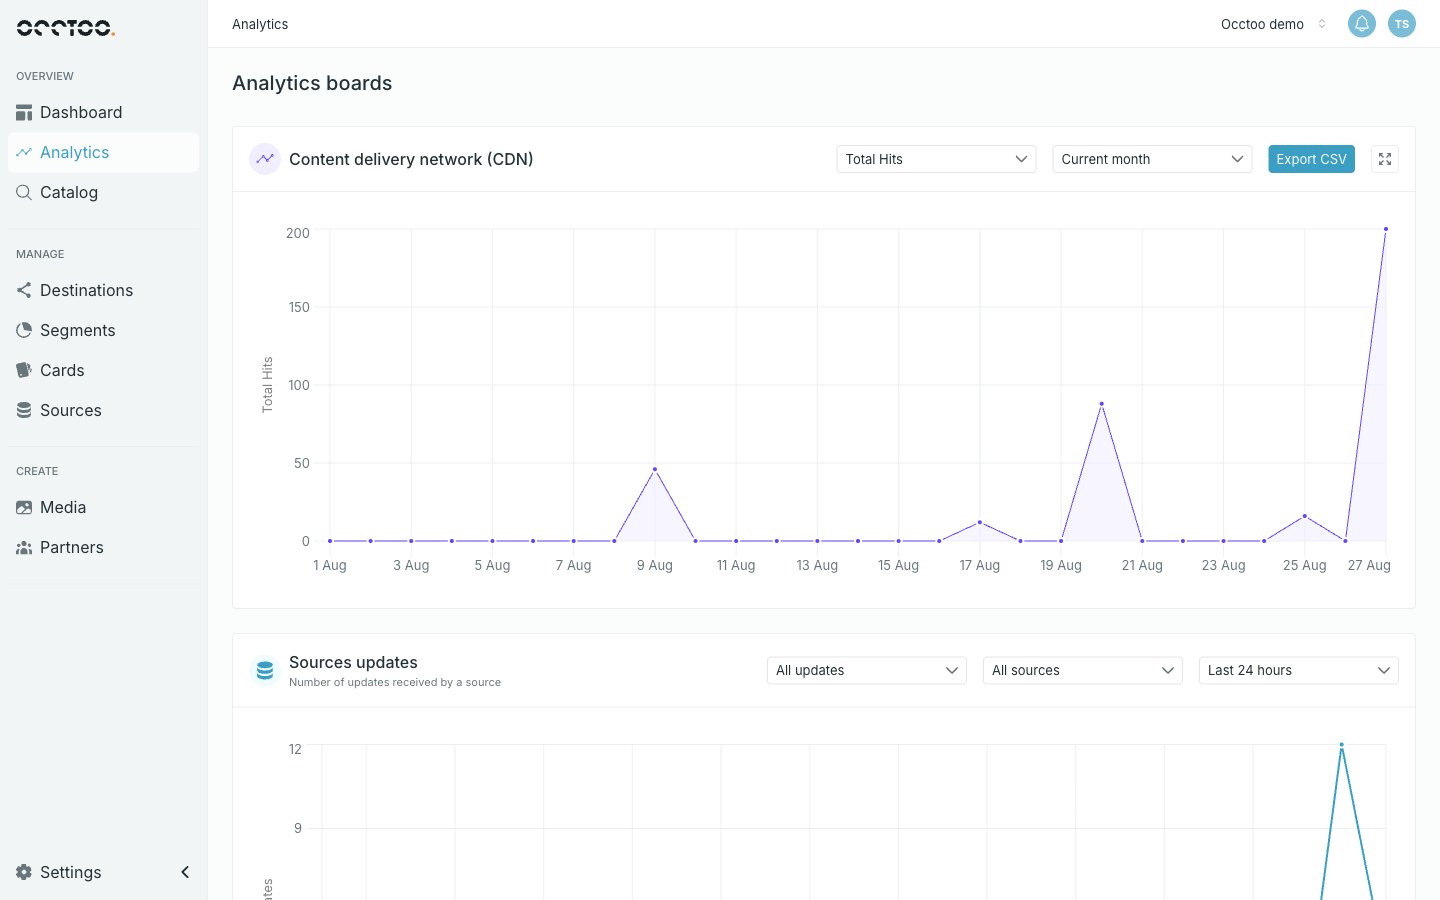This screenshot has height=900, width=1440.
Task: Click the 25 Aug data point
Action: 1304,516
